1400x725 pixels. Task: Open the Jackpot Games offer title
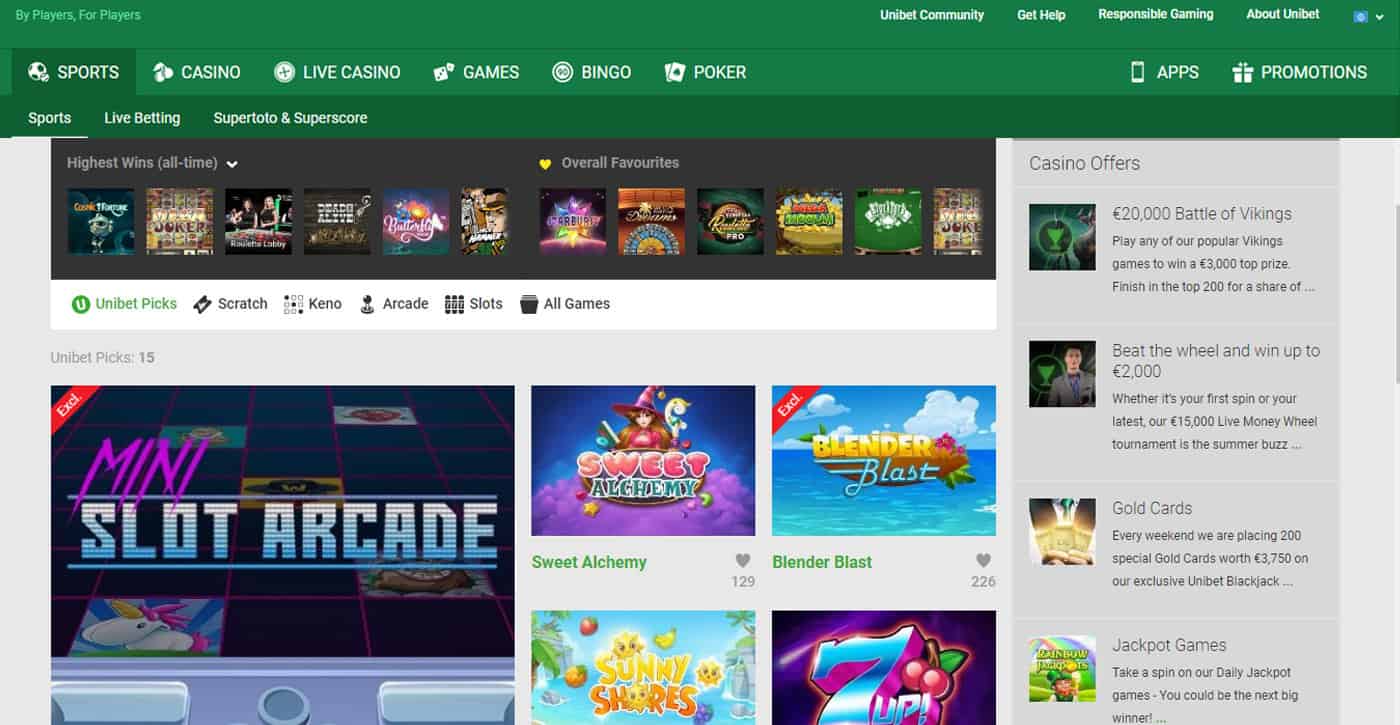click(x=1169, y=645)
